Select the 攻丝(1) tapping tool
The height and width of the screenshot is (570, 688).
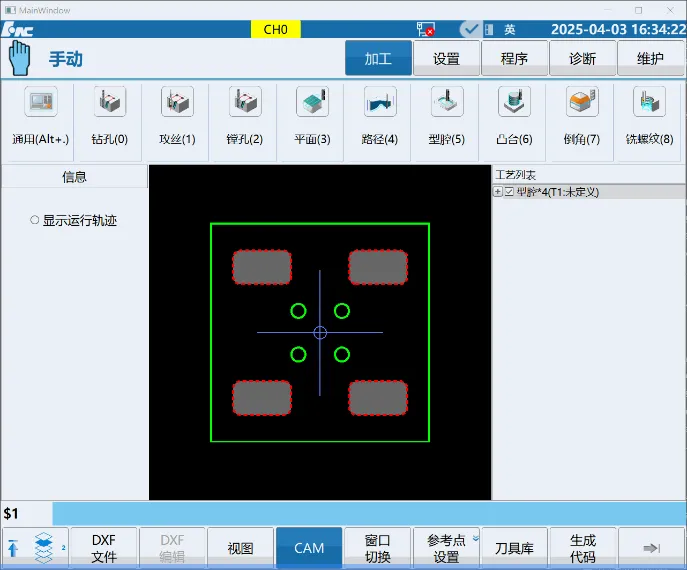[x=177, y=102]
